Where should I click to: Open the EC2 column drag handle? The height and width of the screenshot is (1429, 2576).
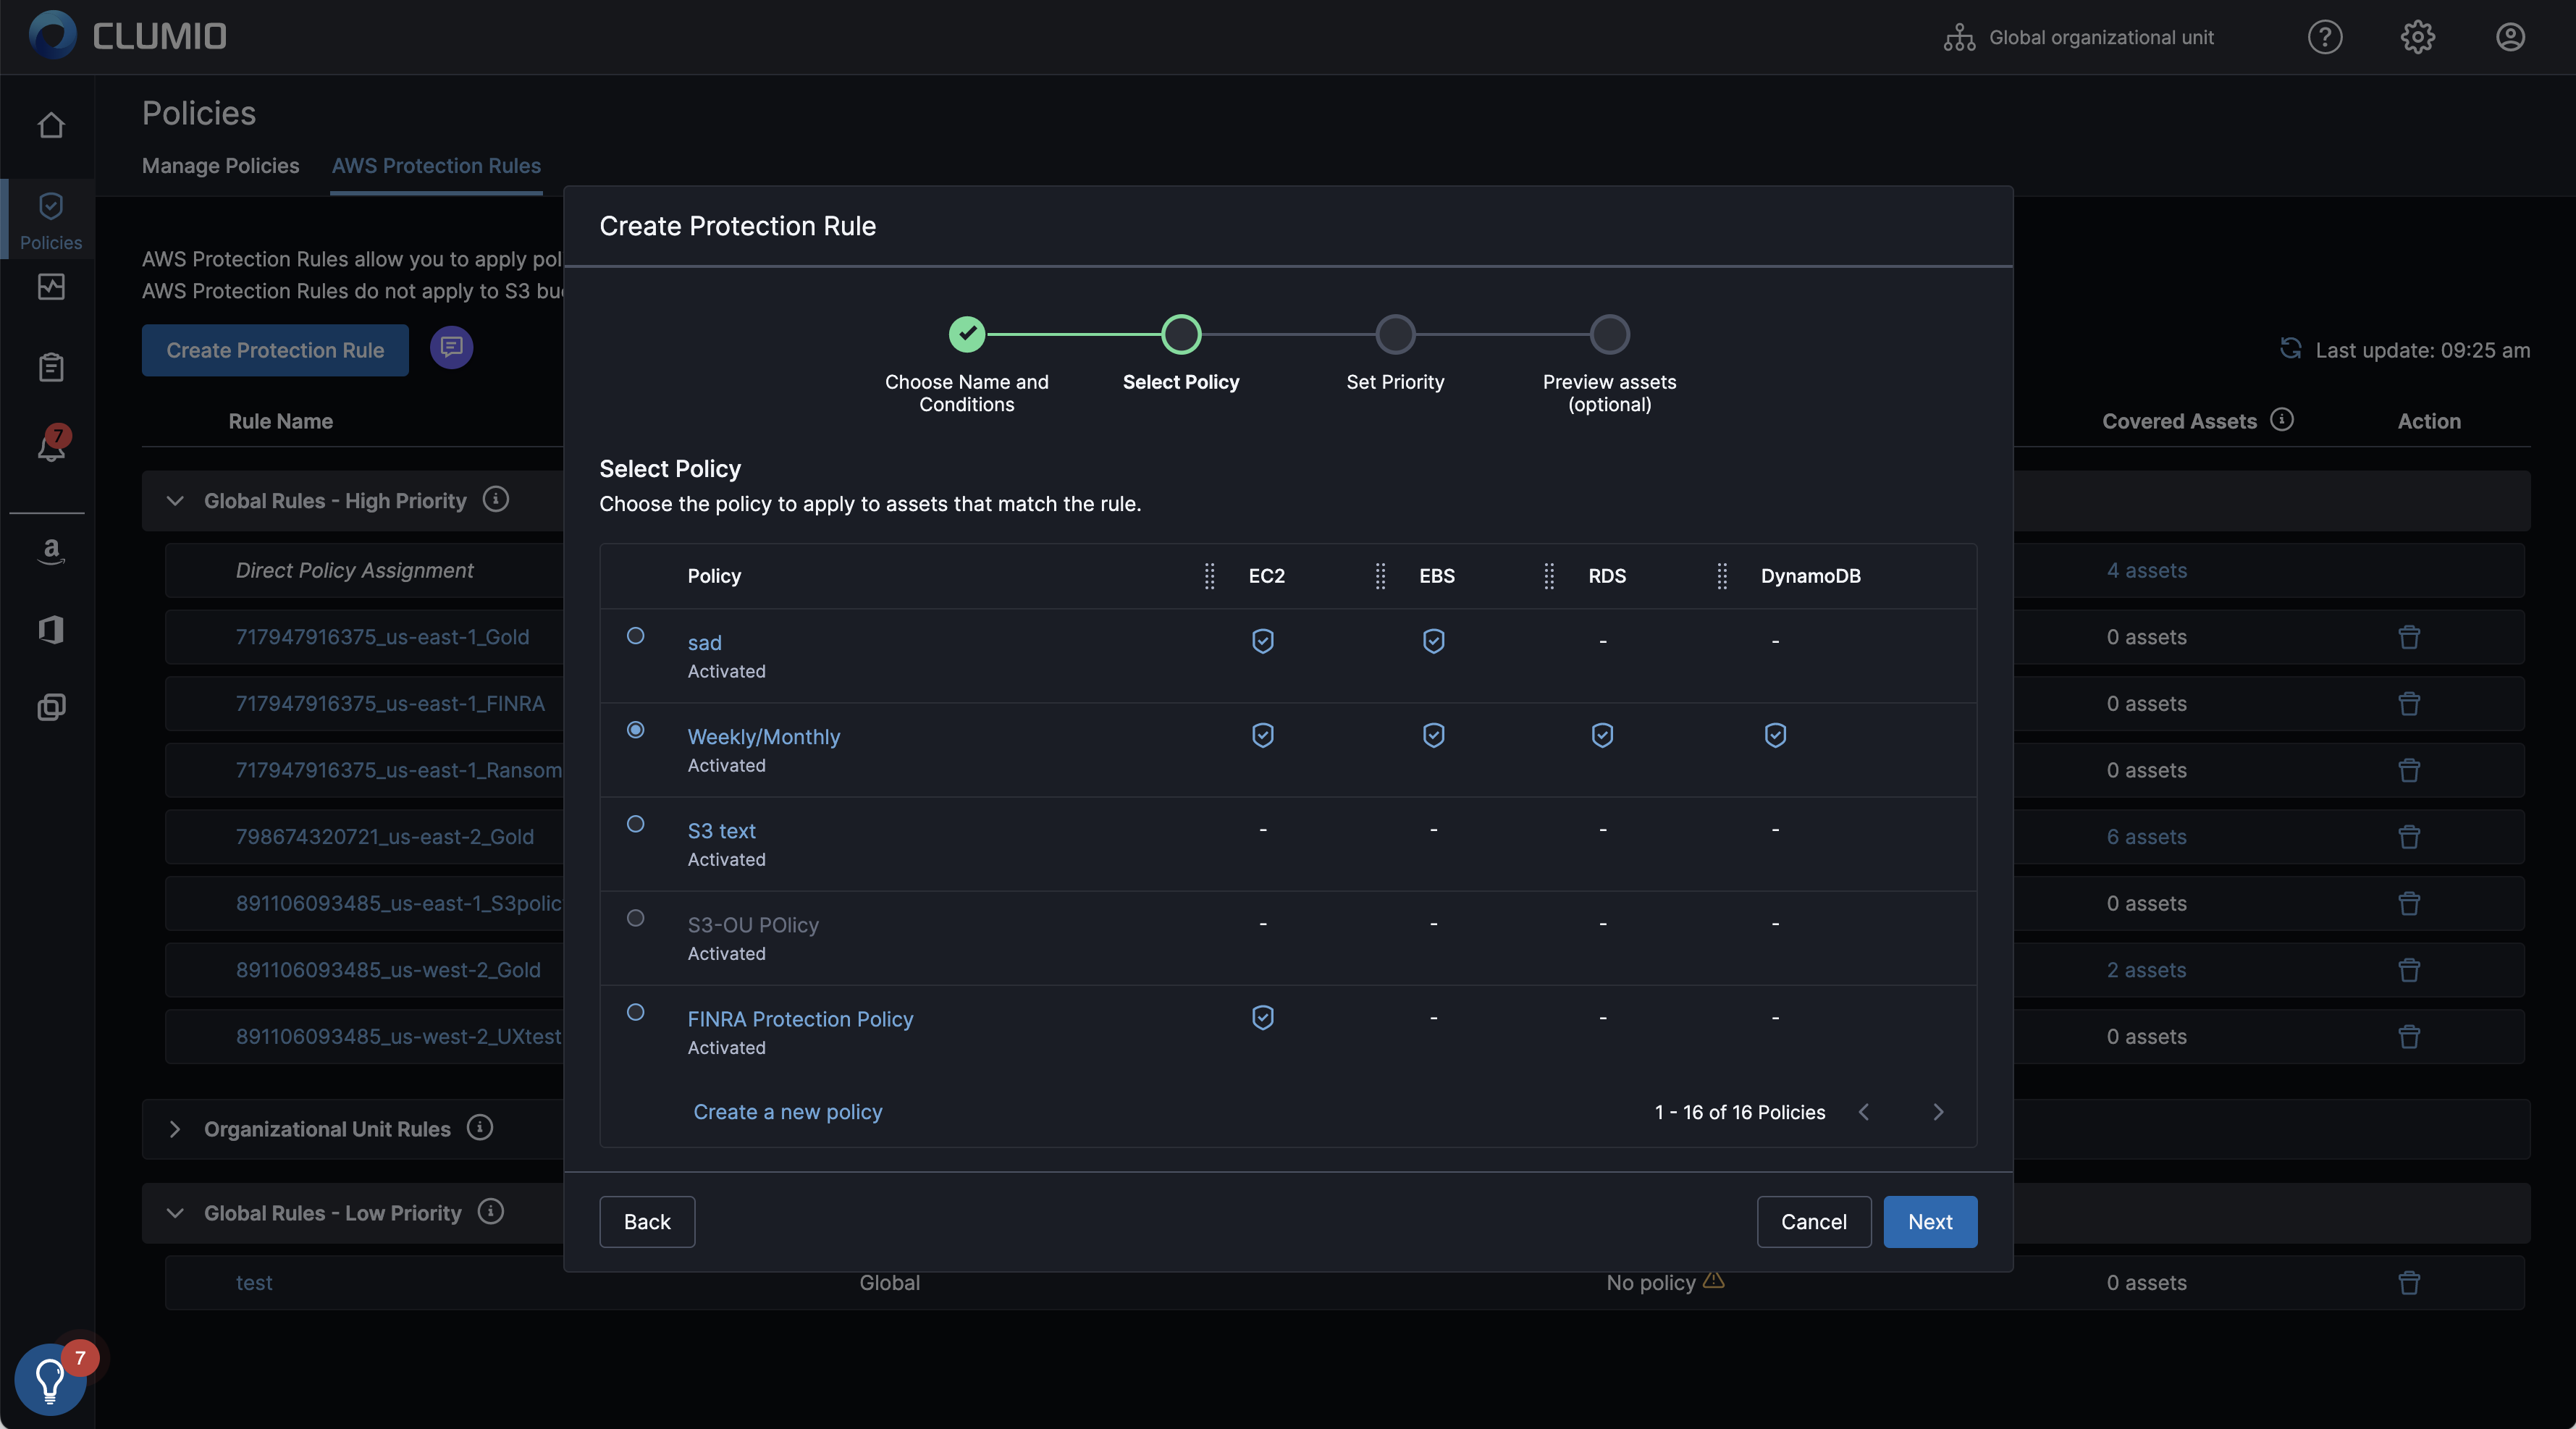tap(1209, 576)
